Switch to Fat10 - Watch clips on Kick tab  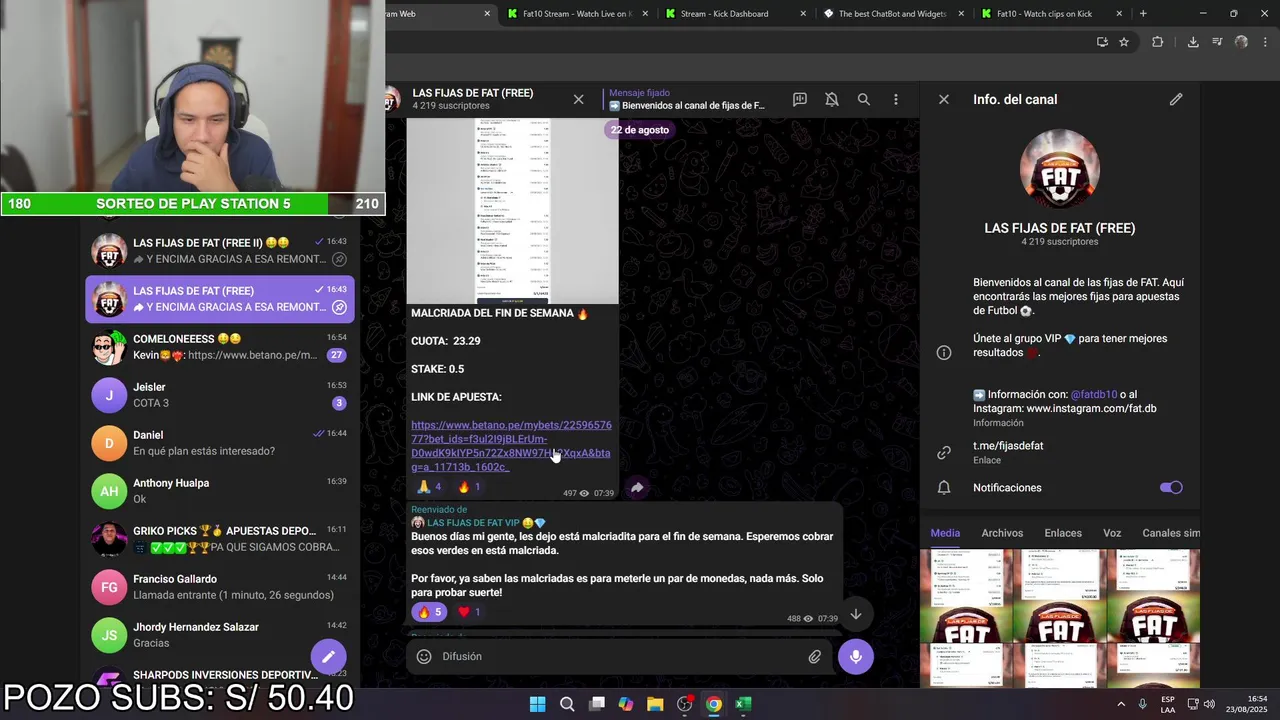(1049, 14)
